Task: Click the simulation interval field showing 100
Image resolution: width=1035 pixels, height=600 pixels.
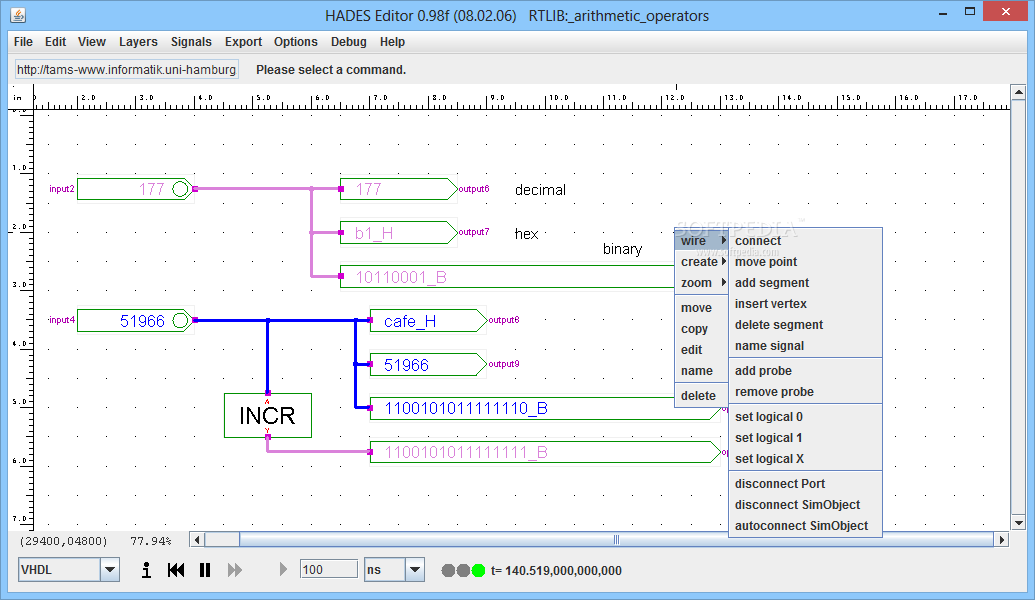Action: (328, 570)
